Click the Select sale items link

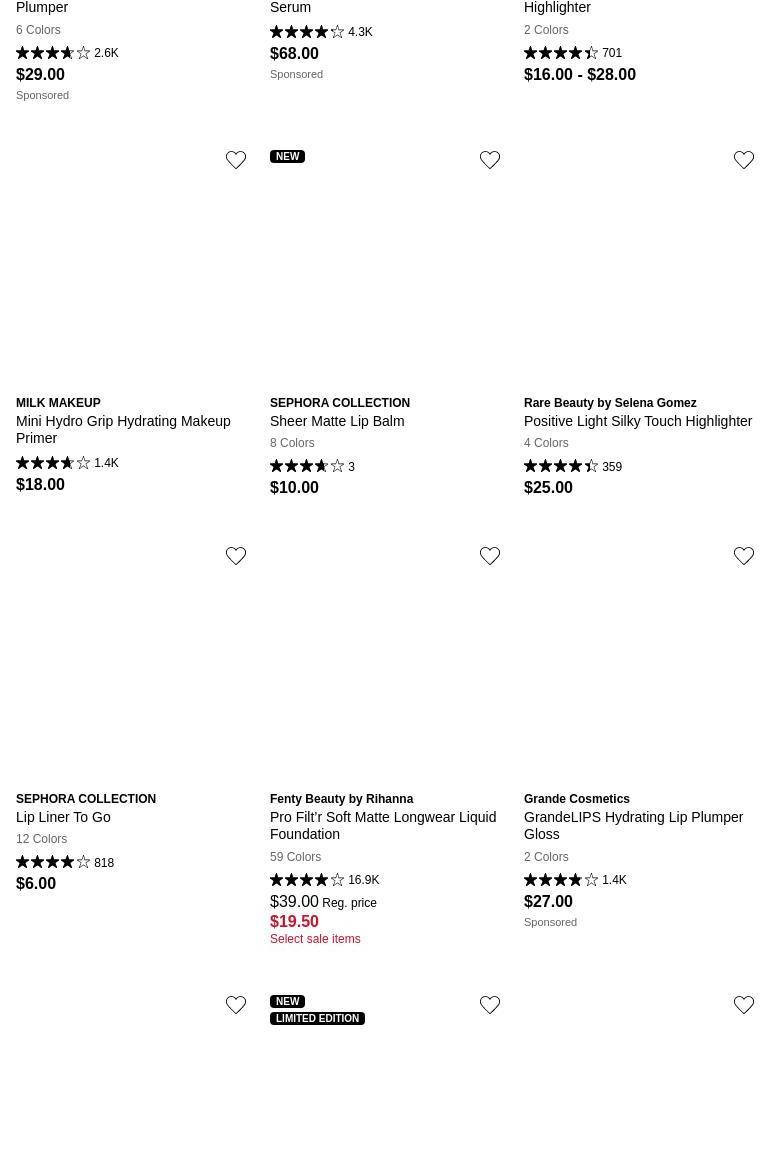[x=315, y=939]
